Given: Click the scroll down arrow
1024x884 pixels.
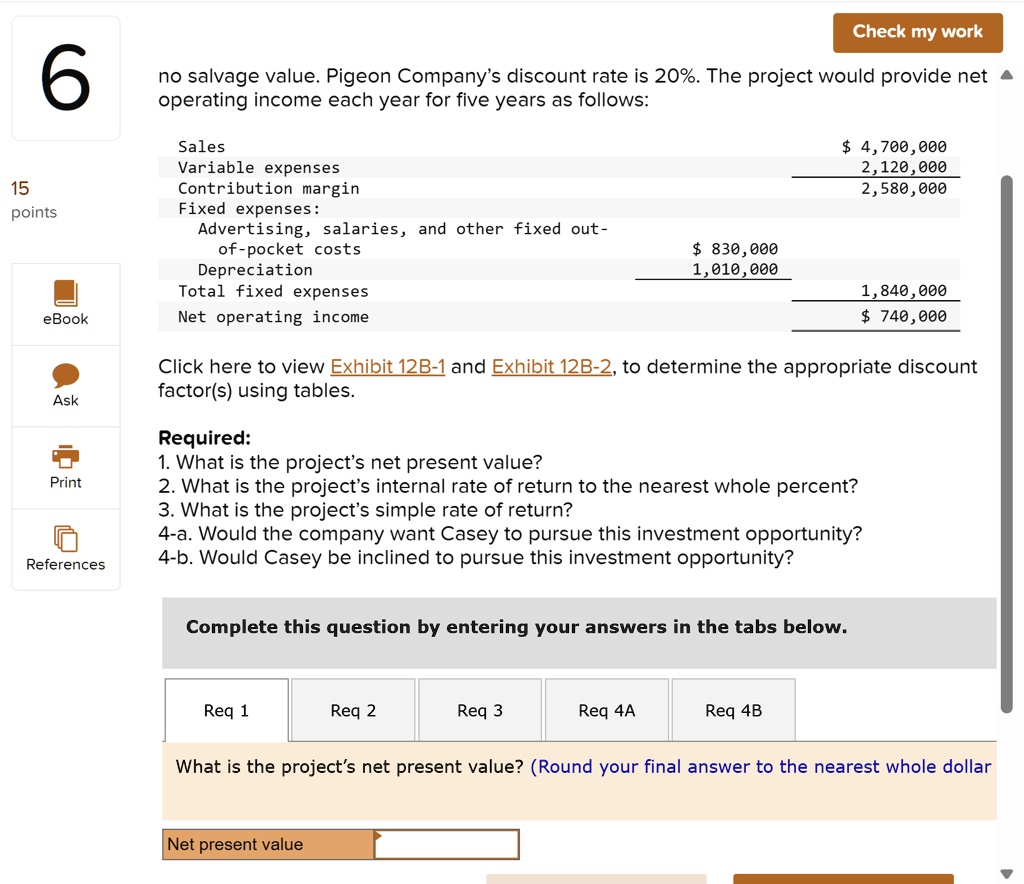Looking at the screenshot, I should click(1007, 874).
